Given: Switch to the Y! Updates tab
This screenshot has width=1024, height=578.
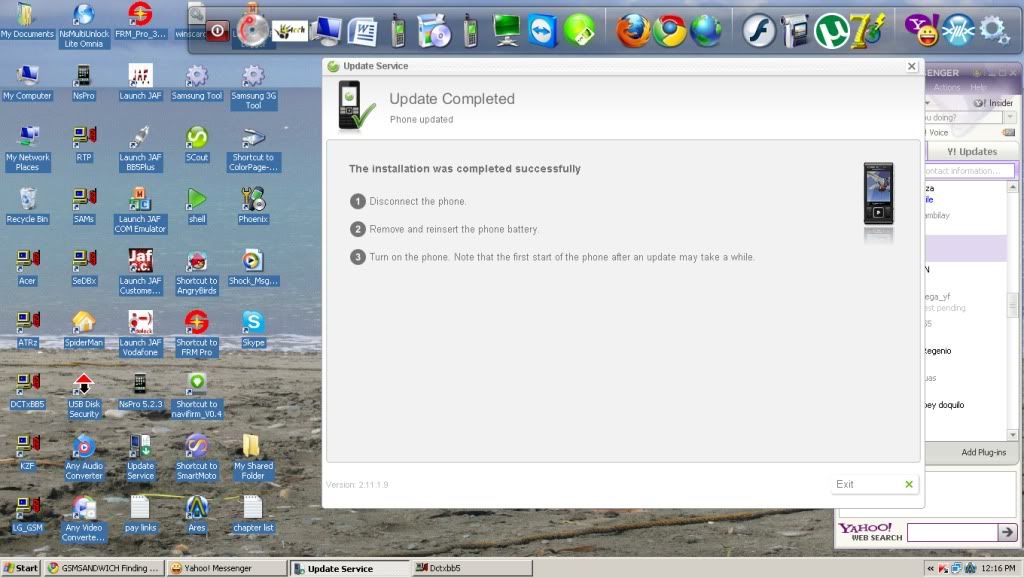Looking at the screenshot, I should coord(971,152).
